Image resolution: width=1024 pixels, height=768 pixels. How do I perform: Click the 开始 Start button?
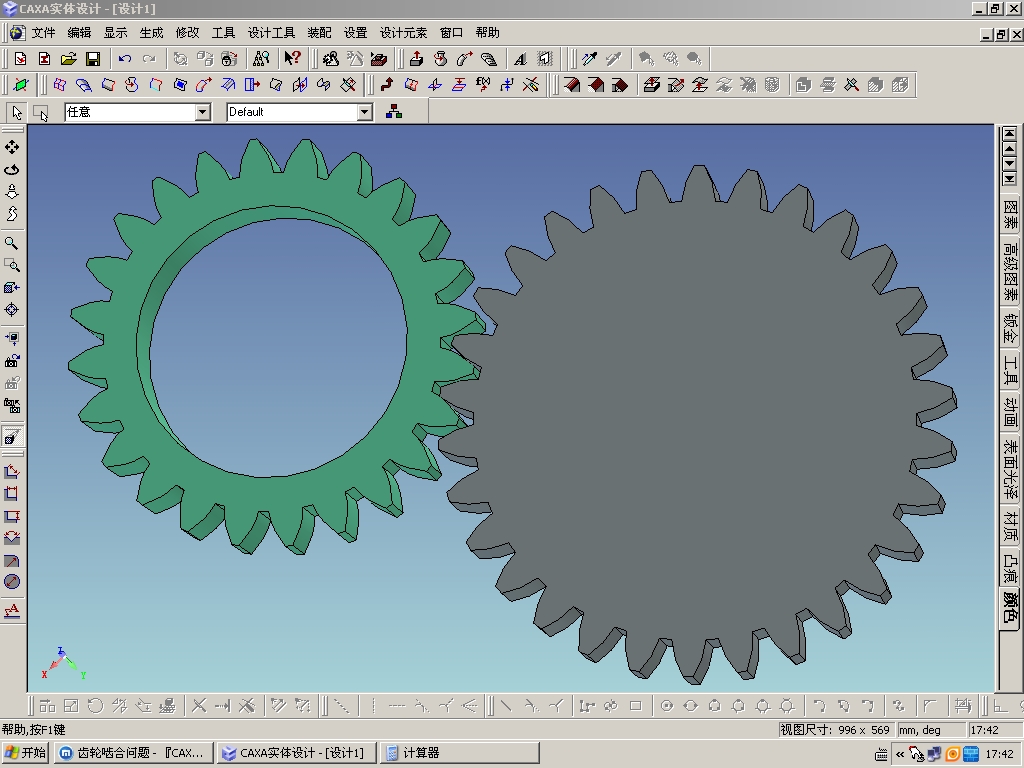26,753
